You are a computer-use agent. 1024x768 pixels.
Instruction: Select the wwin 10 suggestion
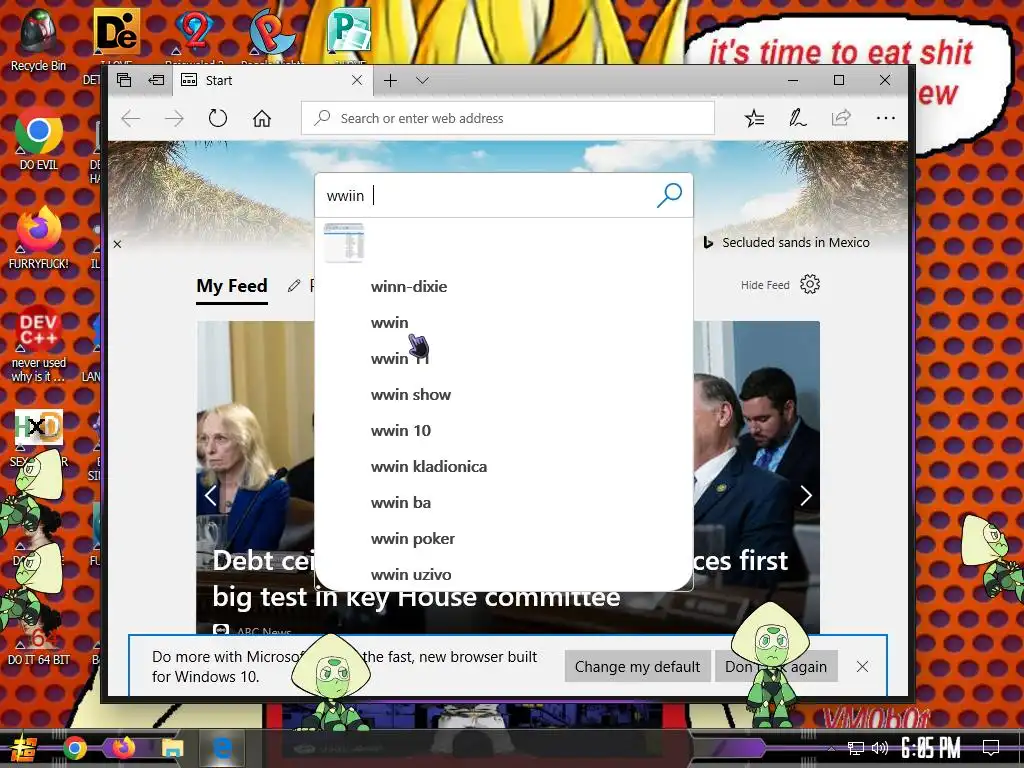coord(401,430)
